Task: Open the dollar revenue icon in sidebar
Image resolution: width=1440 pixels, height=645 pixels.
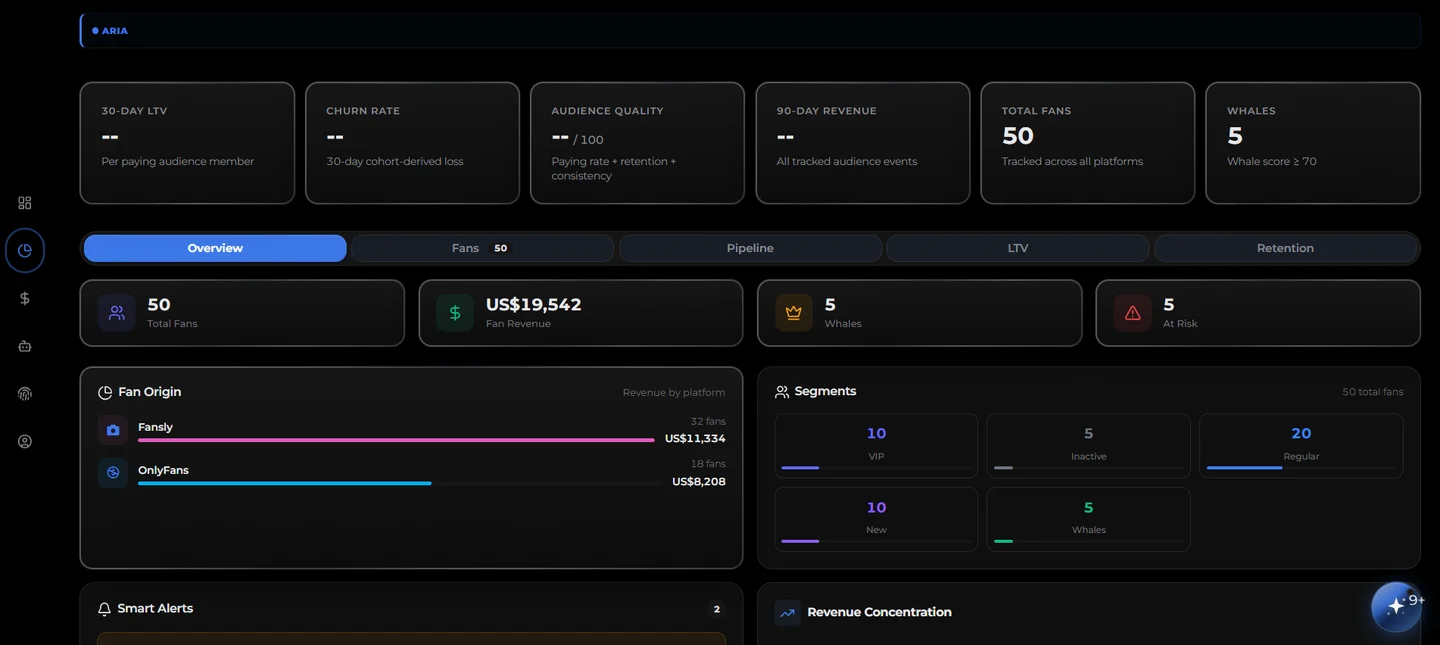Action: [x=25, y=298]
